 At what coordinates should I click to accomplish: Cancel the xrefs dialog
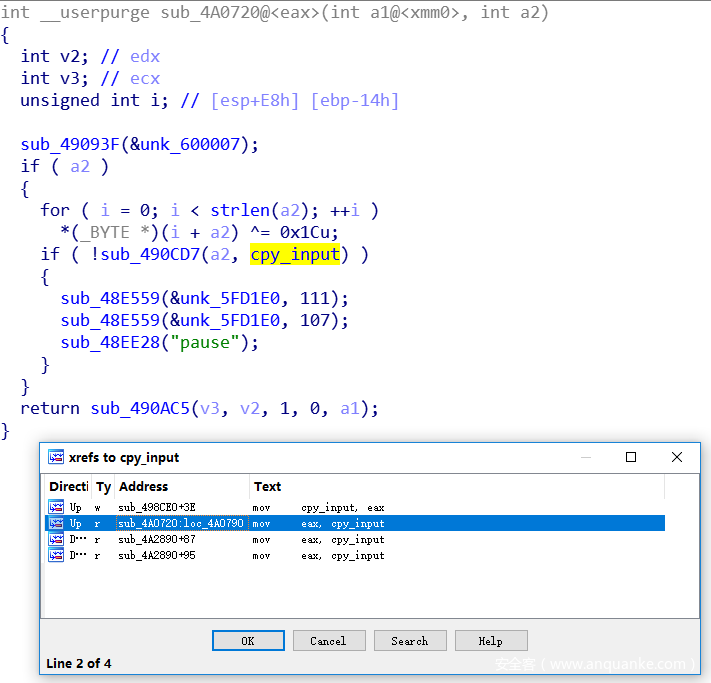tap(328, 641)
